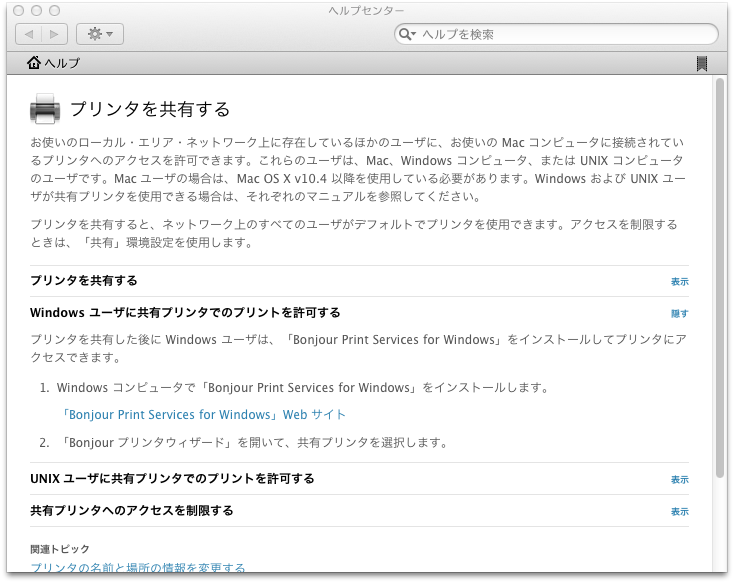Collapse the Windows ユーザ section with 隠す
734x583 pixels.
click(x=680, y=313)
